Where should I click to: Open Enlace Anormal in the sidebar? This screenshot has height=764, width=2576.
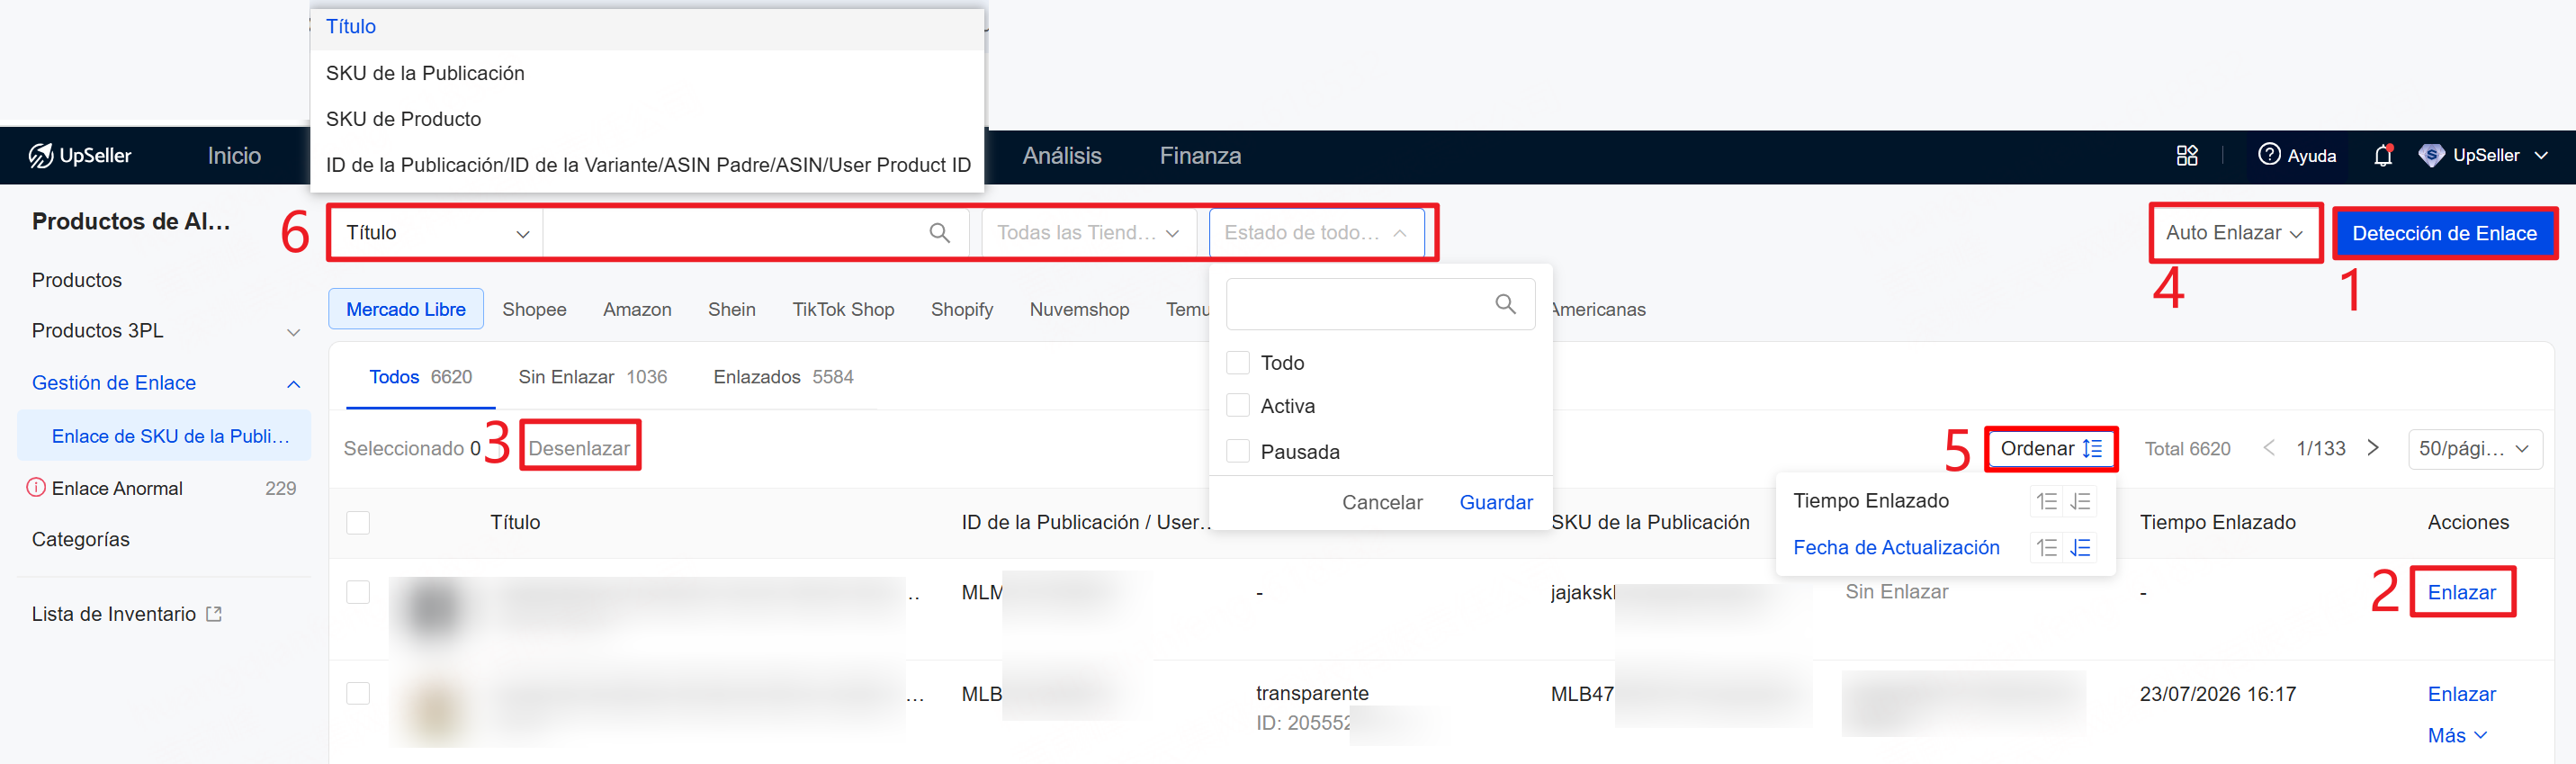(117, 488)
